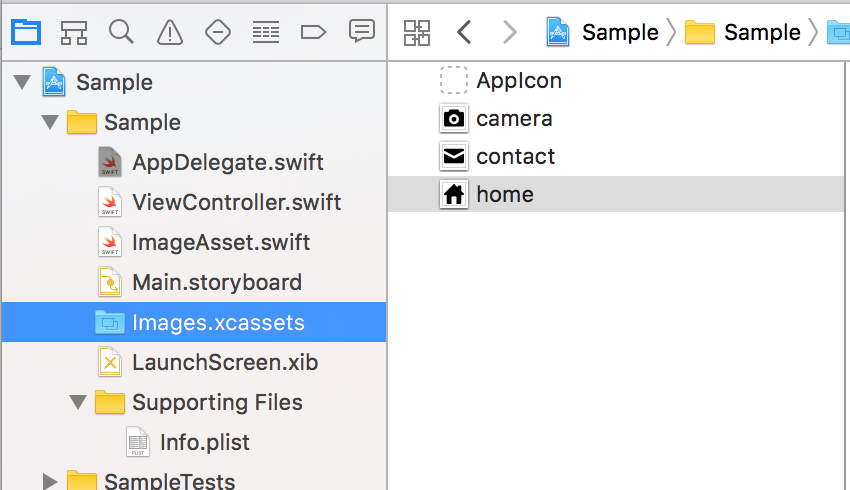This screenshot has height=490, width=850.
Task: Open Main.storyboard file
Action: click(216, 282)
